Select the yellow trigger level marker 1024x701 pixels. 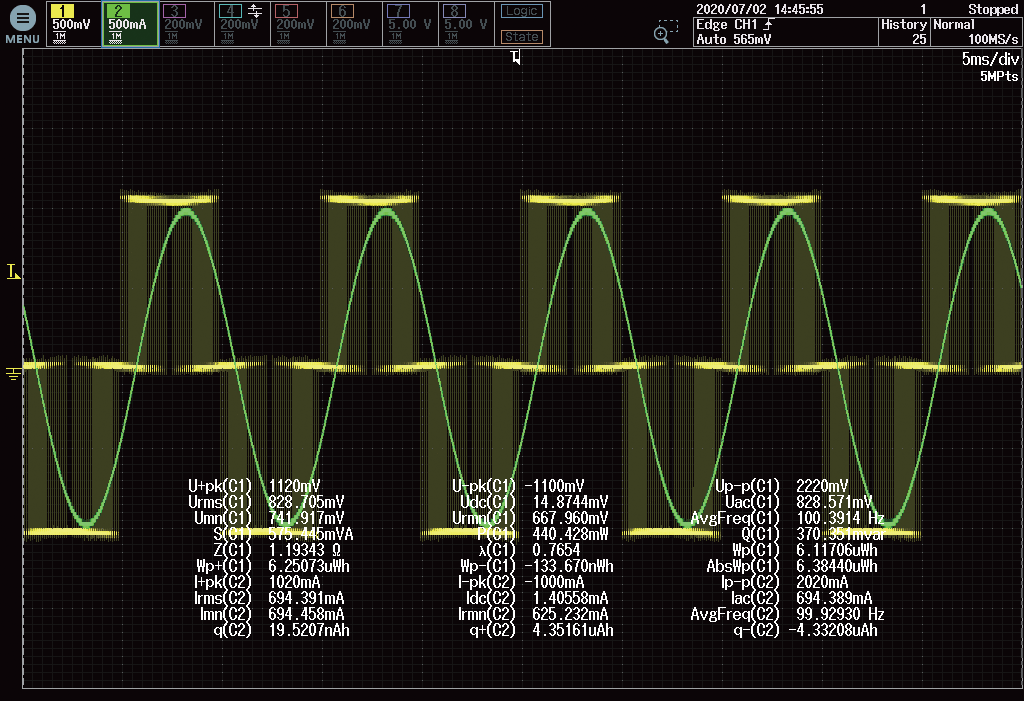click(13, 271)
